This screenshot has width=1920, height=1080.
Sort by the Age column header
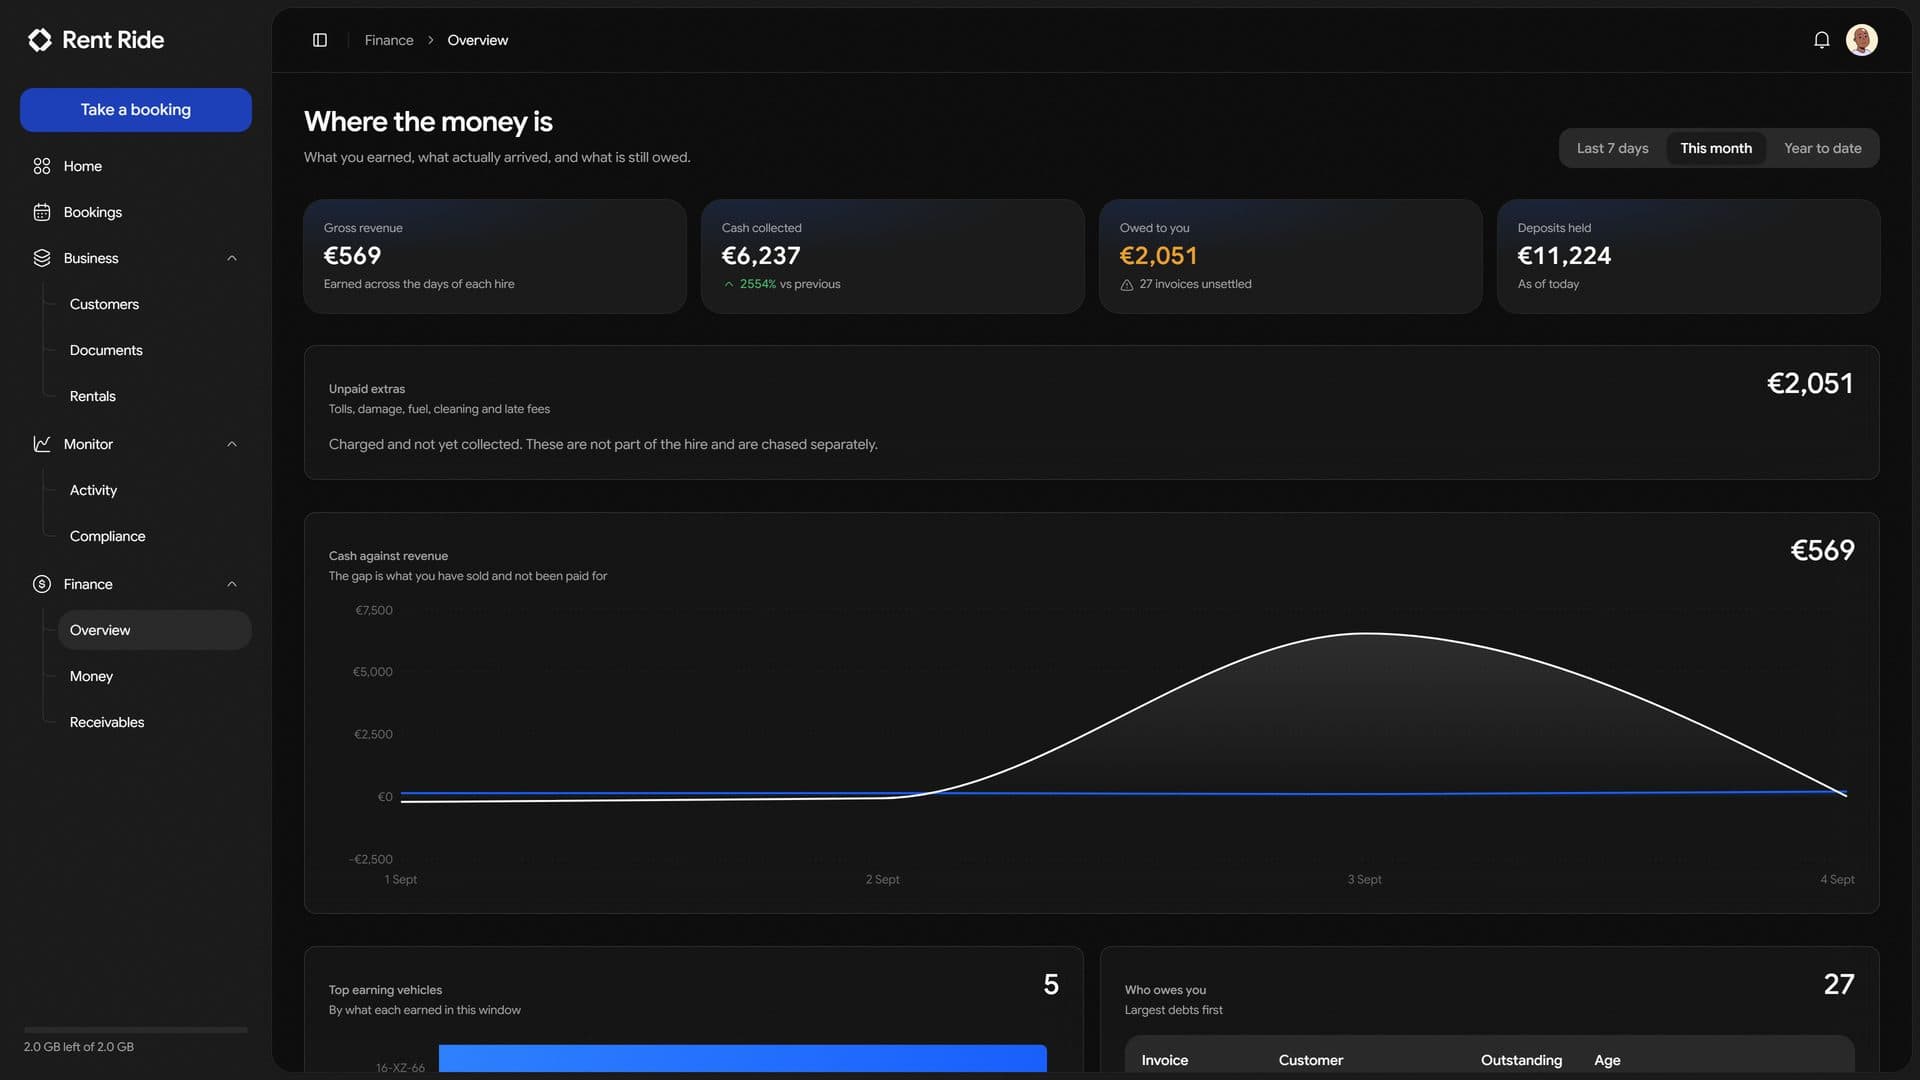coord(1607,1060)
